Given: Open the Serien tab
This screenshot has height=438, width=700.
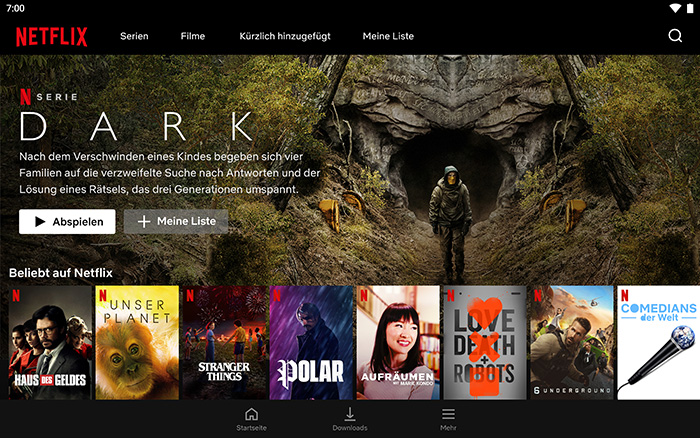Looking at the screenshot, I should click(134, 36).
